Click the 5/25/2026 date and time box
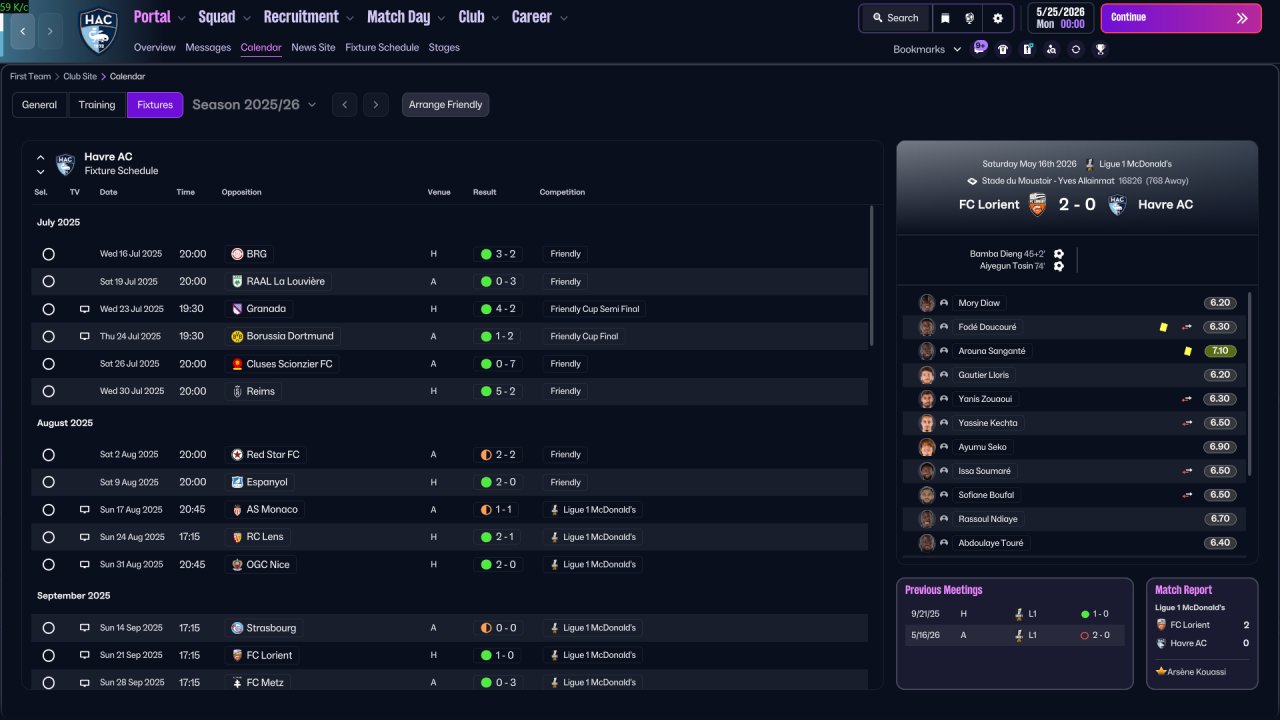The height and width of the screenshot is (720, 1280). click(1059, 18)
